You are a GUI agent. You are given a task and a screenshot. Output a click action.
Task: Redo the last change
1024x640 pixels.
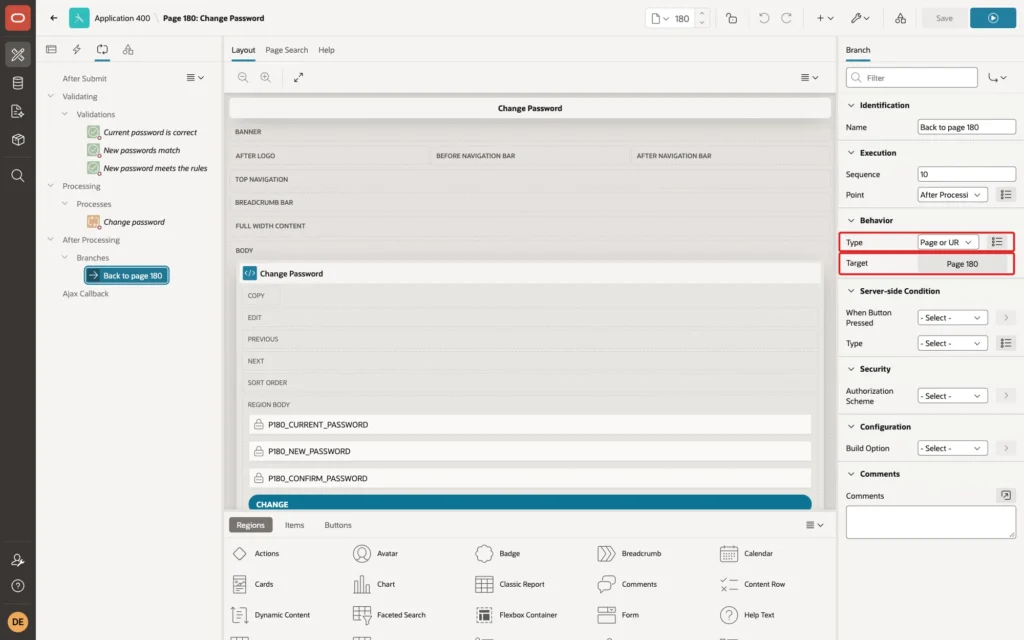click(786, 18)
